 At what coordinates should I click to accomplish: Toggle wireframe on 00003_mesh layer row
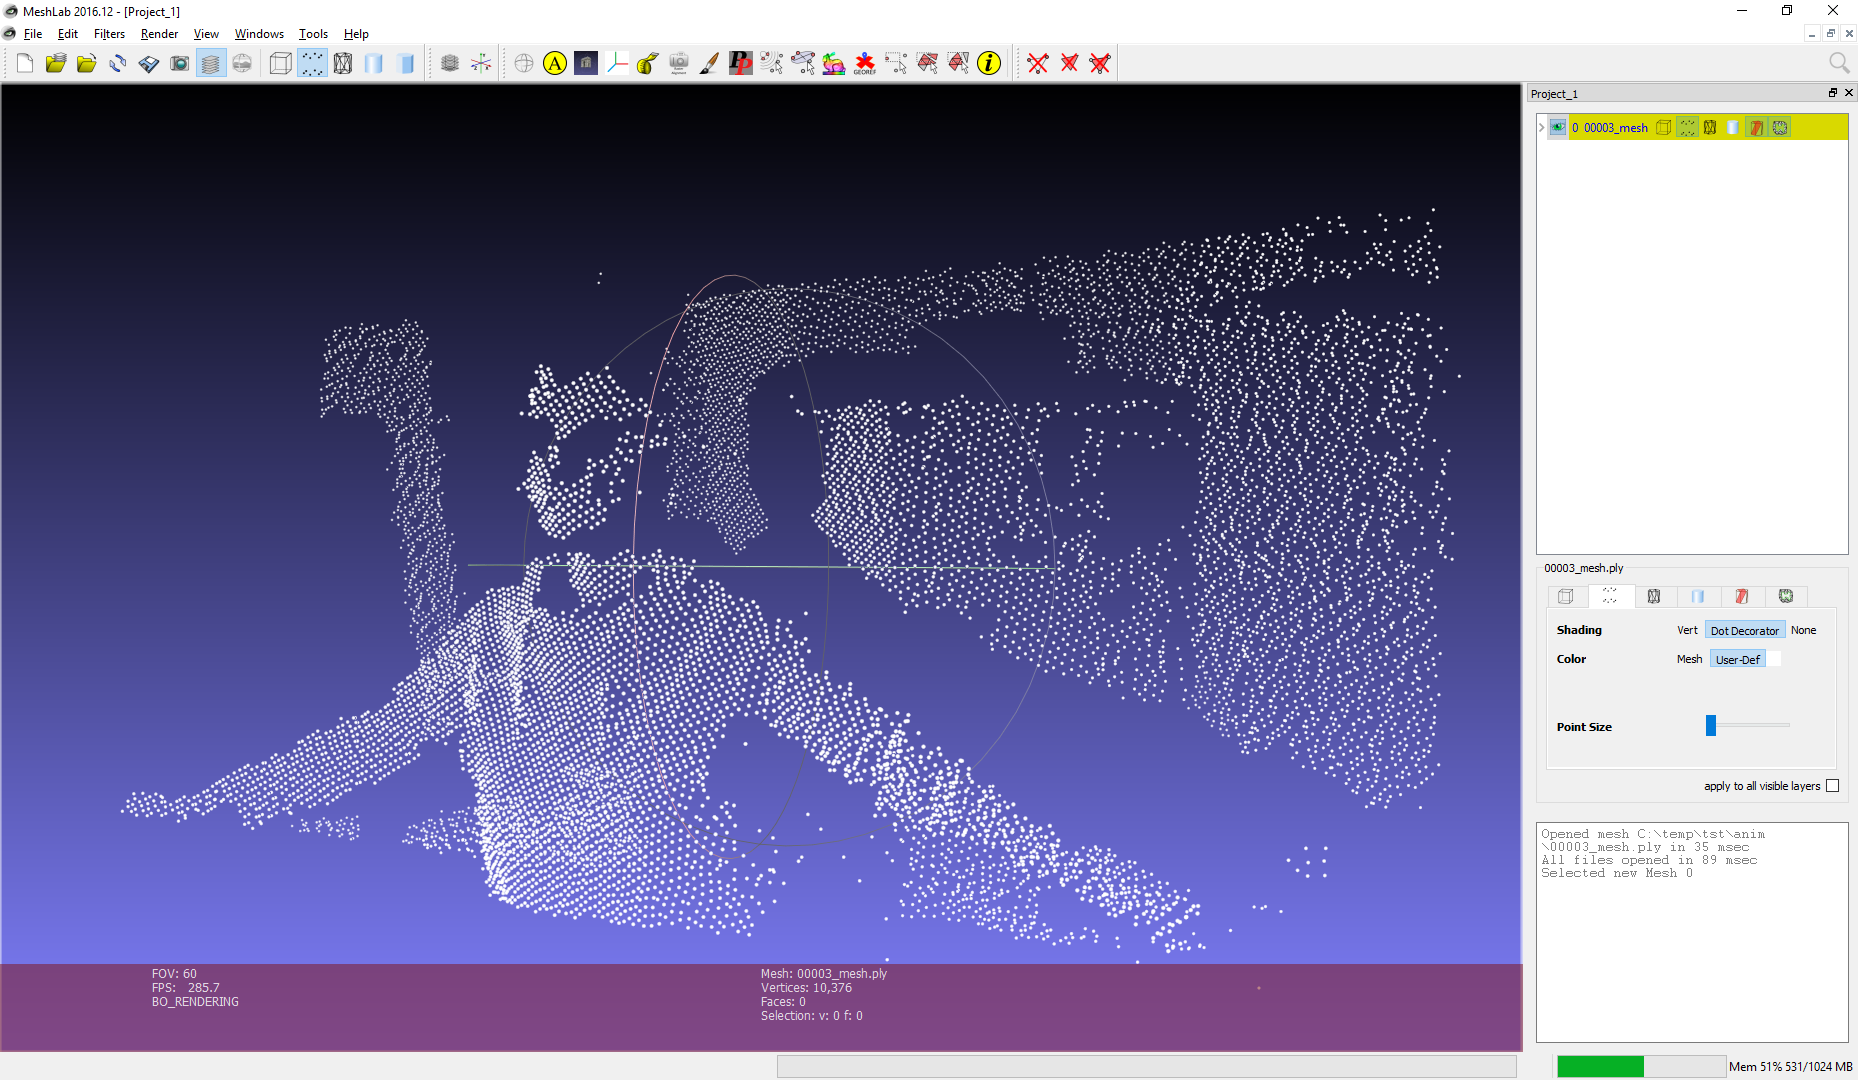[1710, 128]
